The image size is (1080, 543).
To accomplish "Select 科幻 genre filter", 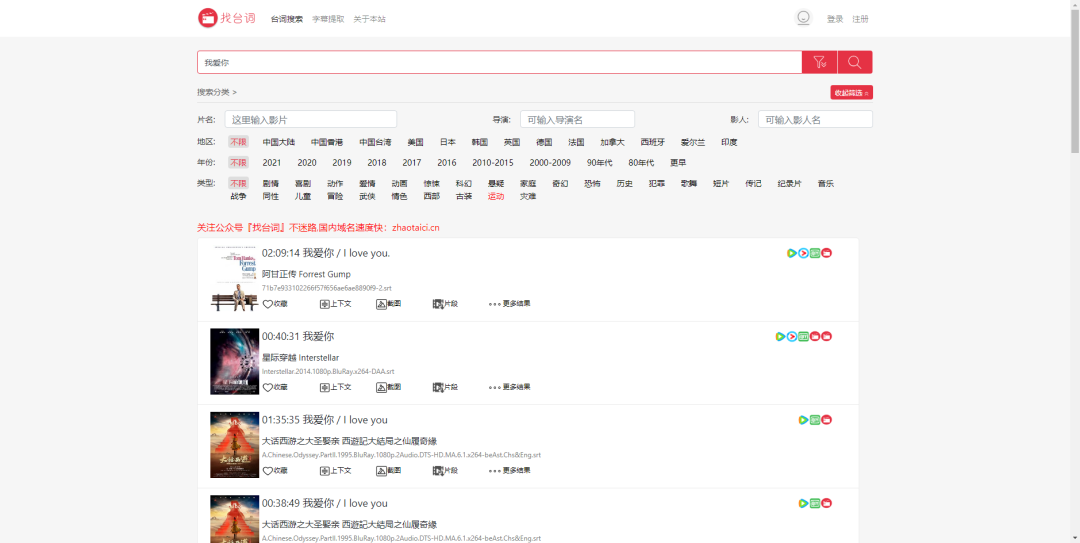I will [x=464, y=183].
